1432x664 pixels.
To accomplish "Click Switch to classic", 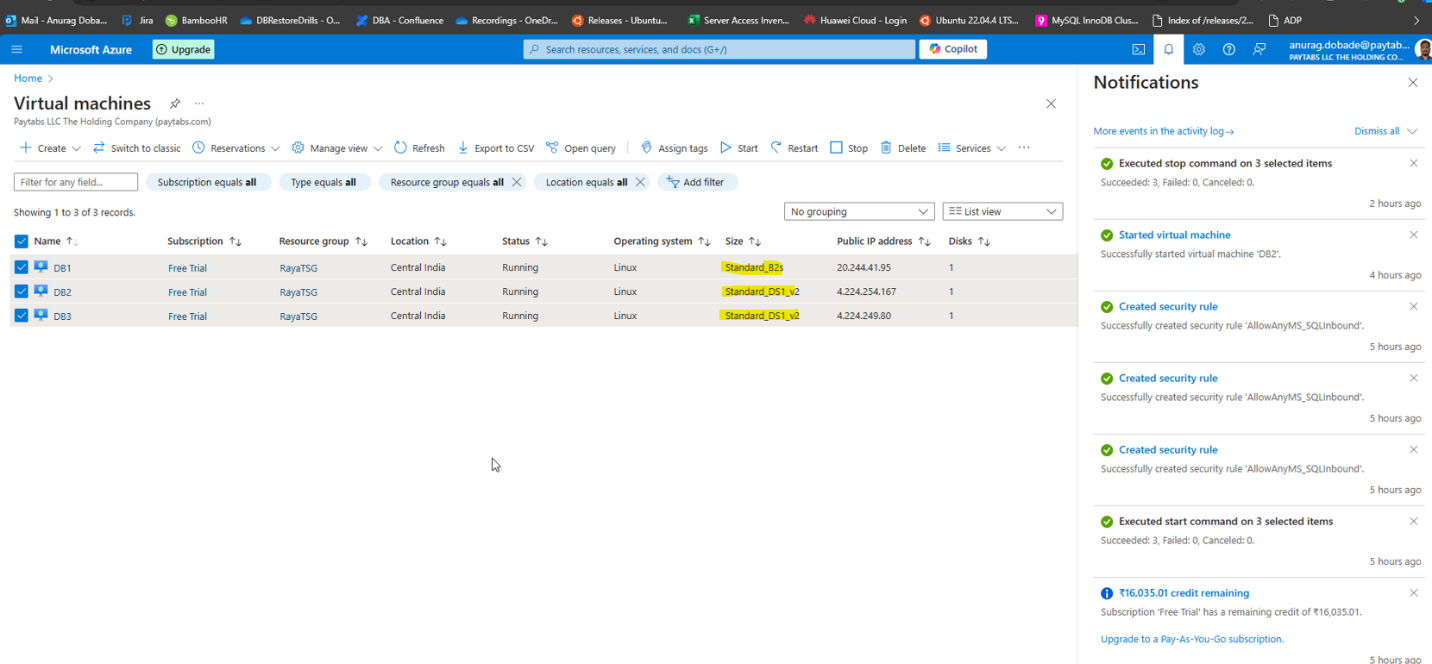I will point(137,148).
